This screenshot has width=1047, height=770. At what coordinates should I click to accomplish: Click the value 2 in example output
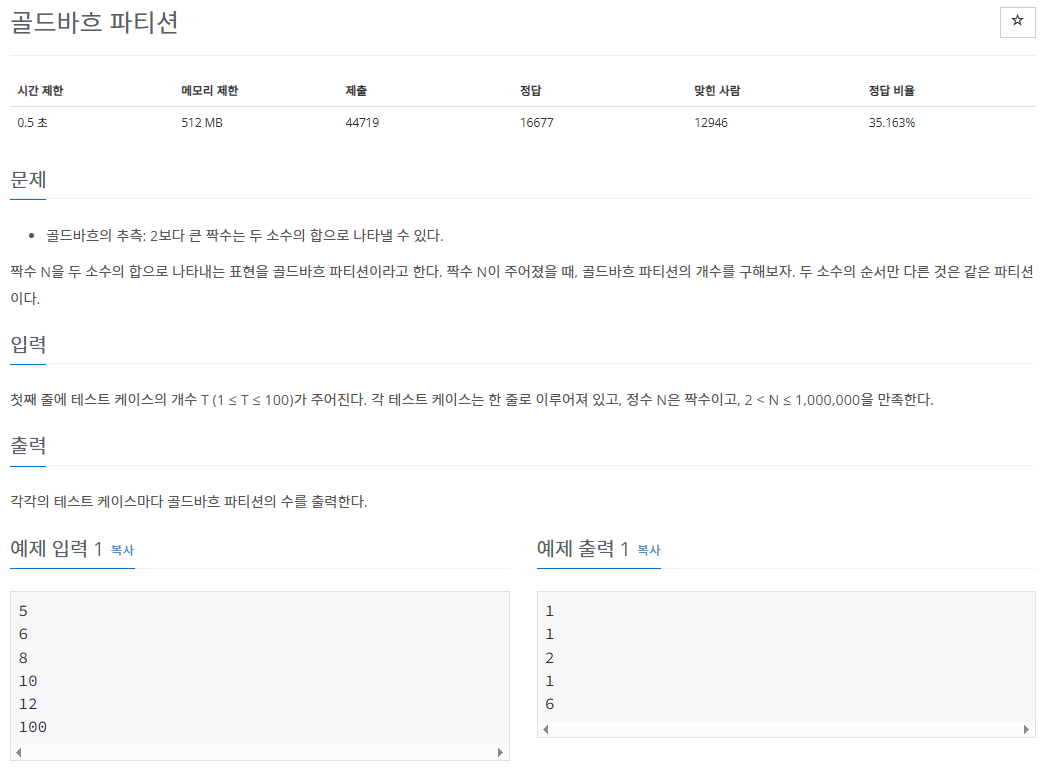550,658
